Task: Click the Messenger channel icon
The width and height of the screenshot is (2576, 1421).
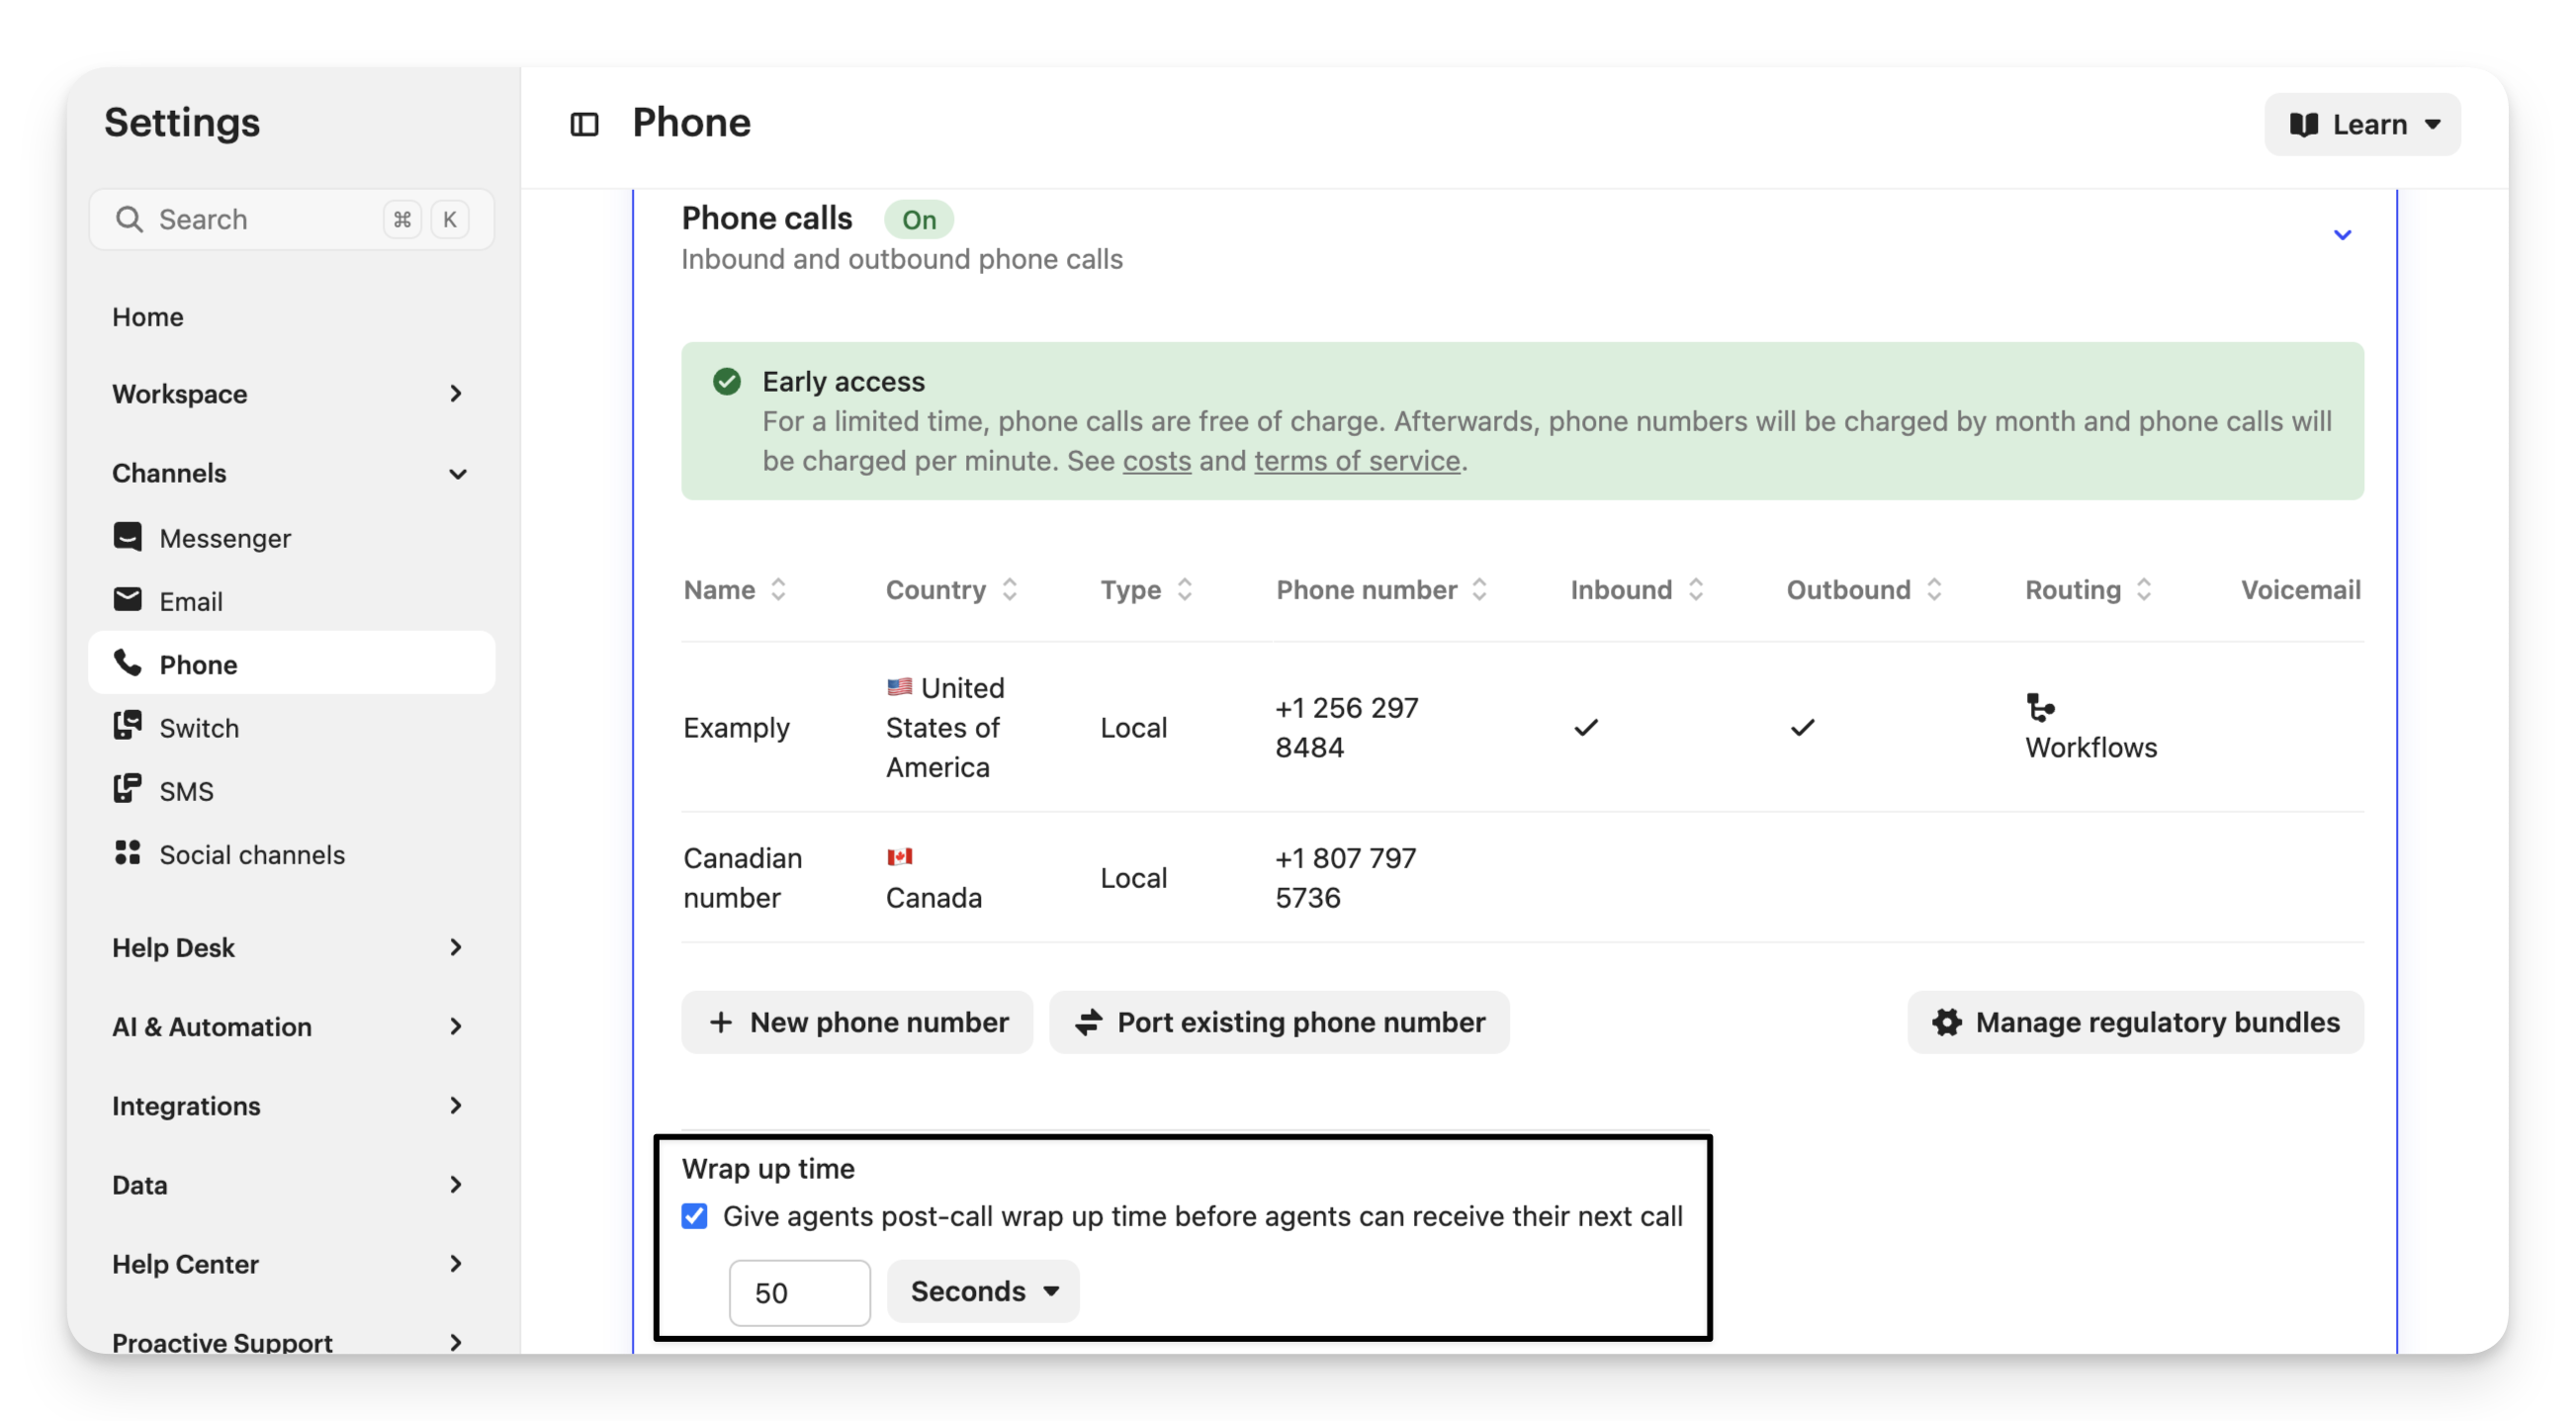Action: [127, 537]
